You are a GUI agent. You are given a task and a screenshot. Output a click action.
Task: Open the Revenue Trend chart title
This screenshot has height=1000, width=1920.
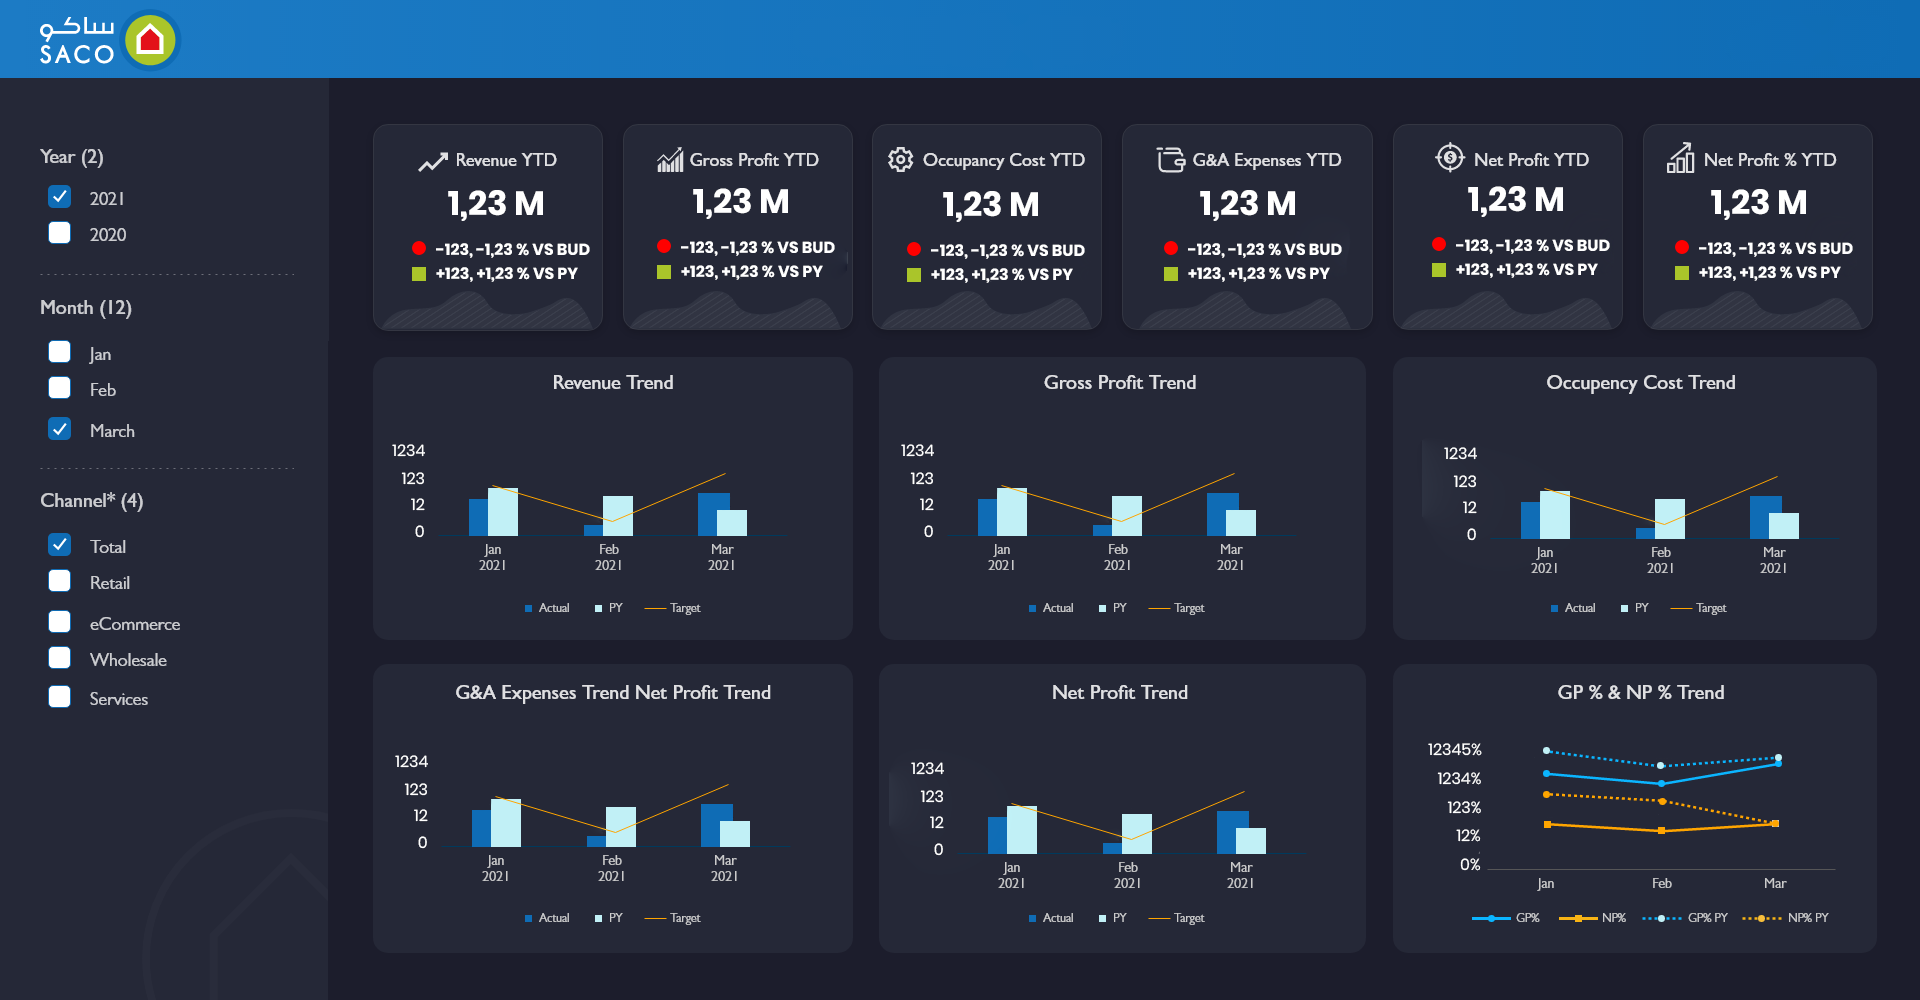pyautogui.click(x=613, y=383)
